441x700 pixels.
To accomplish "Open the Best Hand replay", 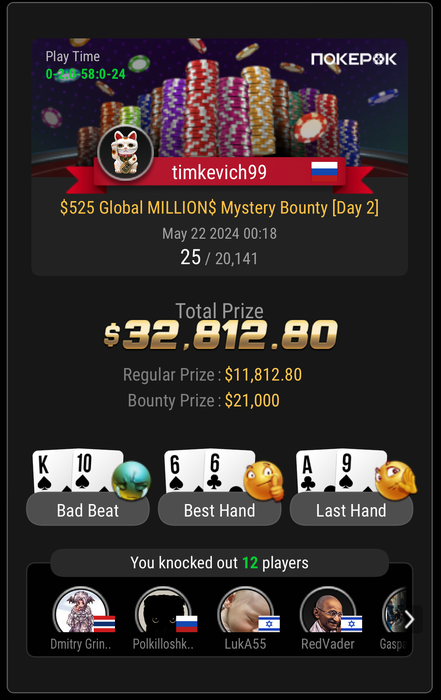I will pos(220,510).
